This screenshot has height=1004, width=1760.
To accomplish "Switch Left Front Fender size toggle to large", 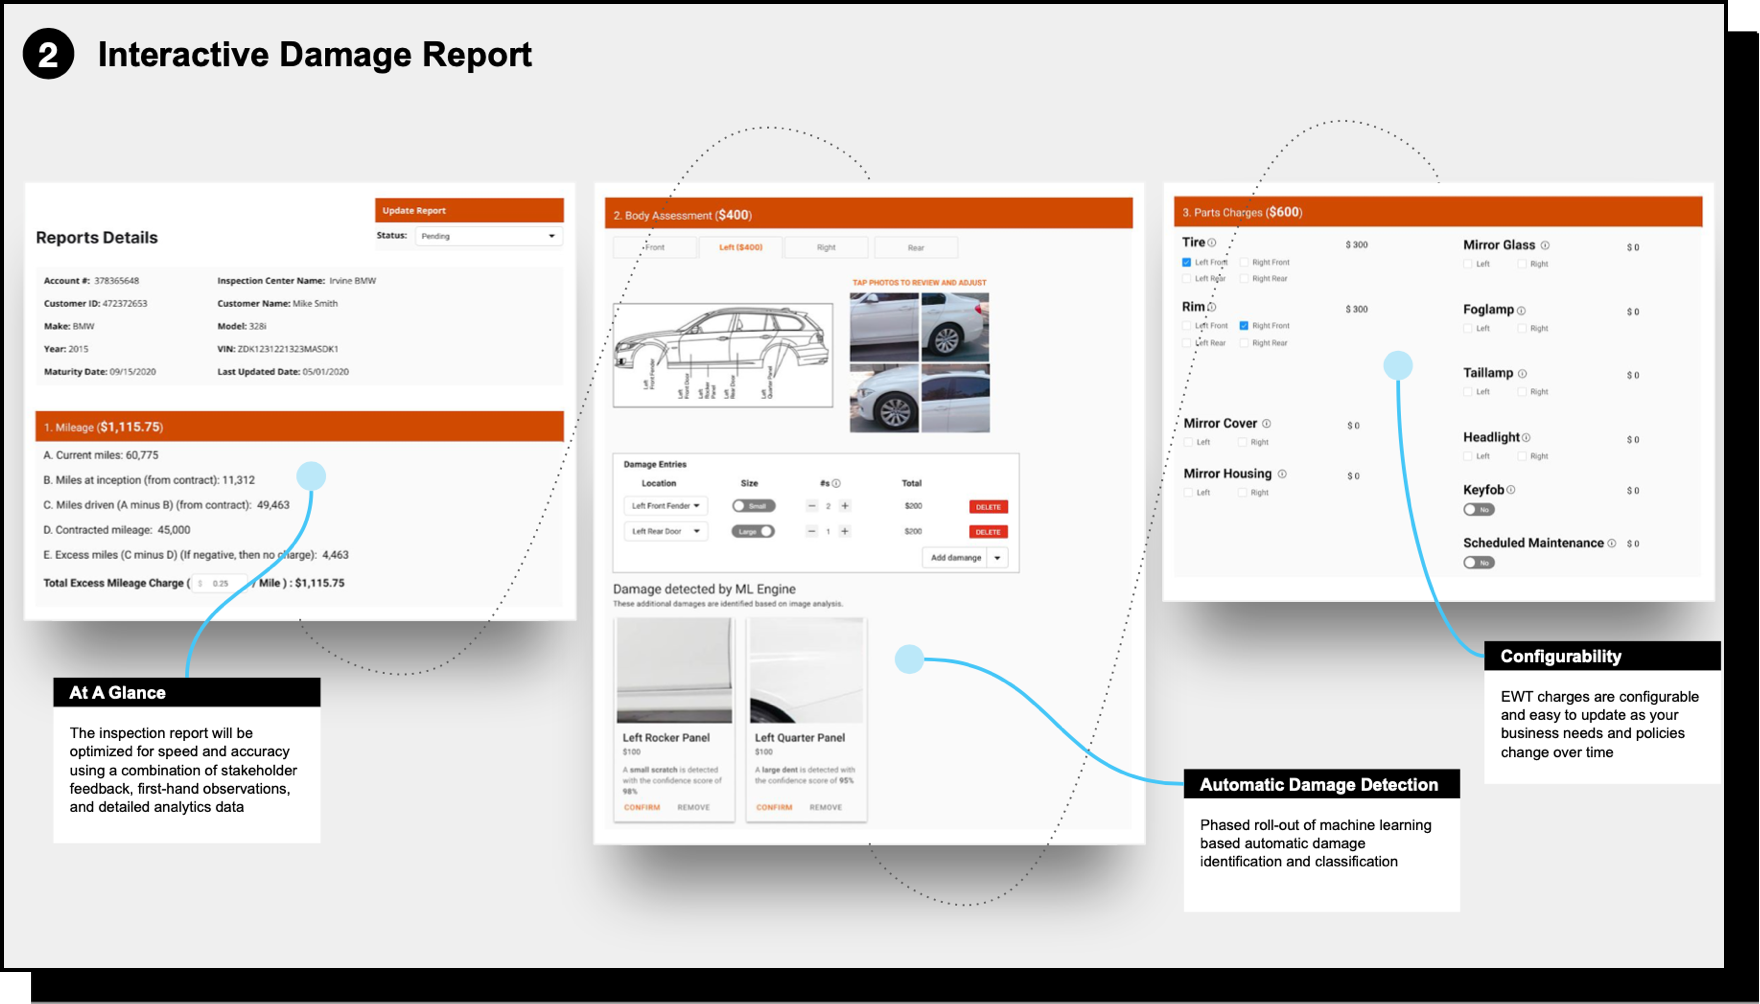I will coord(753,506).
